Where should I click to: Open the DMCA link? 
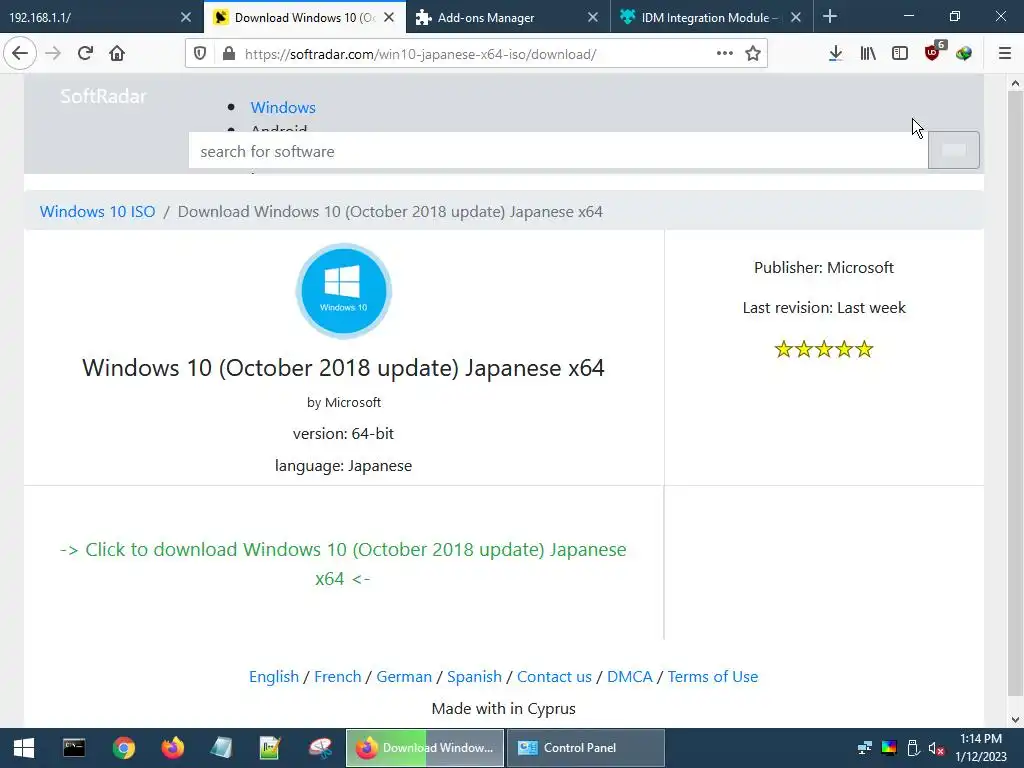click(630, 677)
